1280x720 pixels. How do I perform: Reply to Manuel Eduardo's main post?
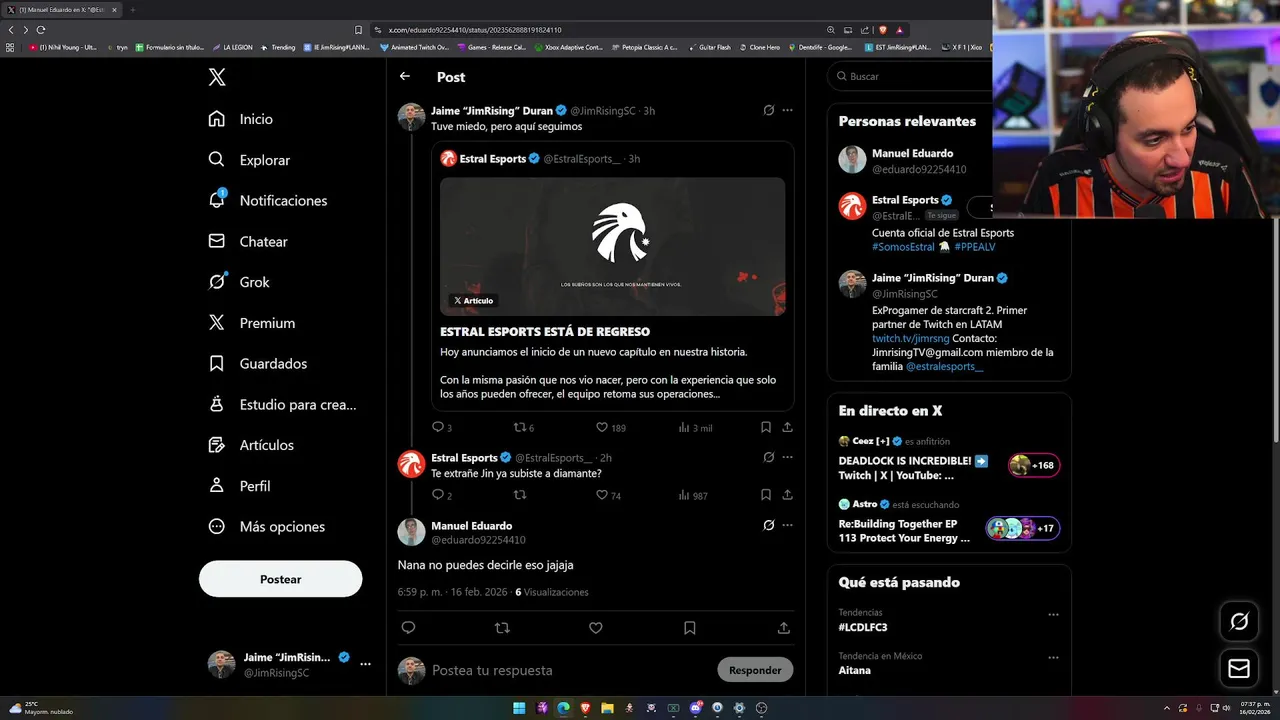(408, 628)
